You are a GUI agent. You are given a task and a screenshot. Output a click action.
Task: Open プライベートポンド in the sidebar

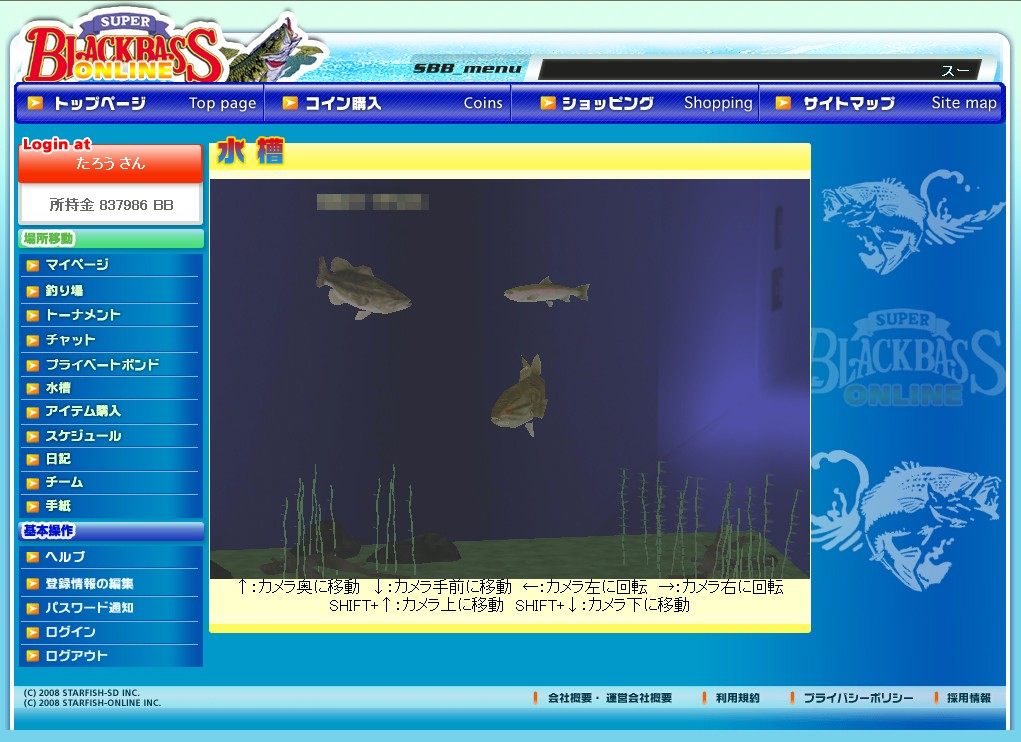point(102,365)
